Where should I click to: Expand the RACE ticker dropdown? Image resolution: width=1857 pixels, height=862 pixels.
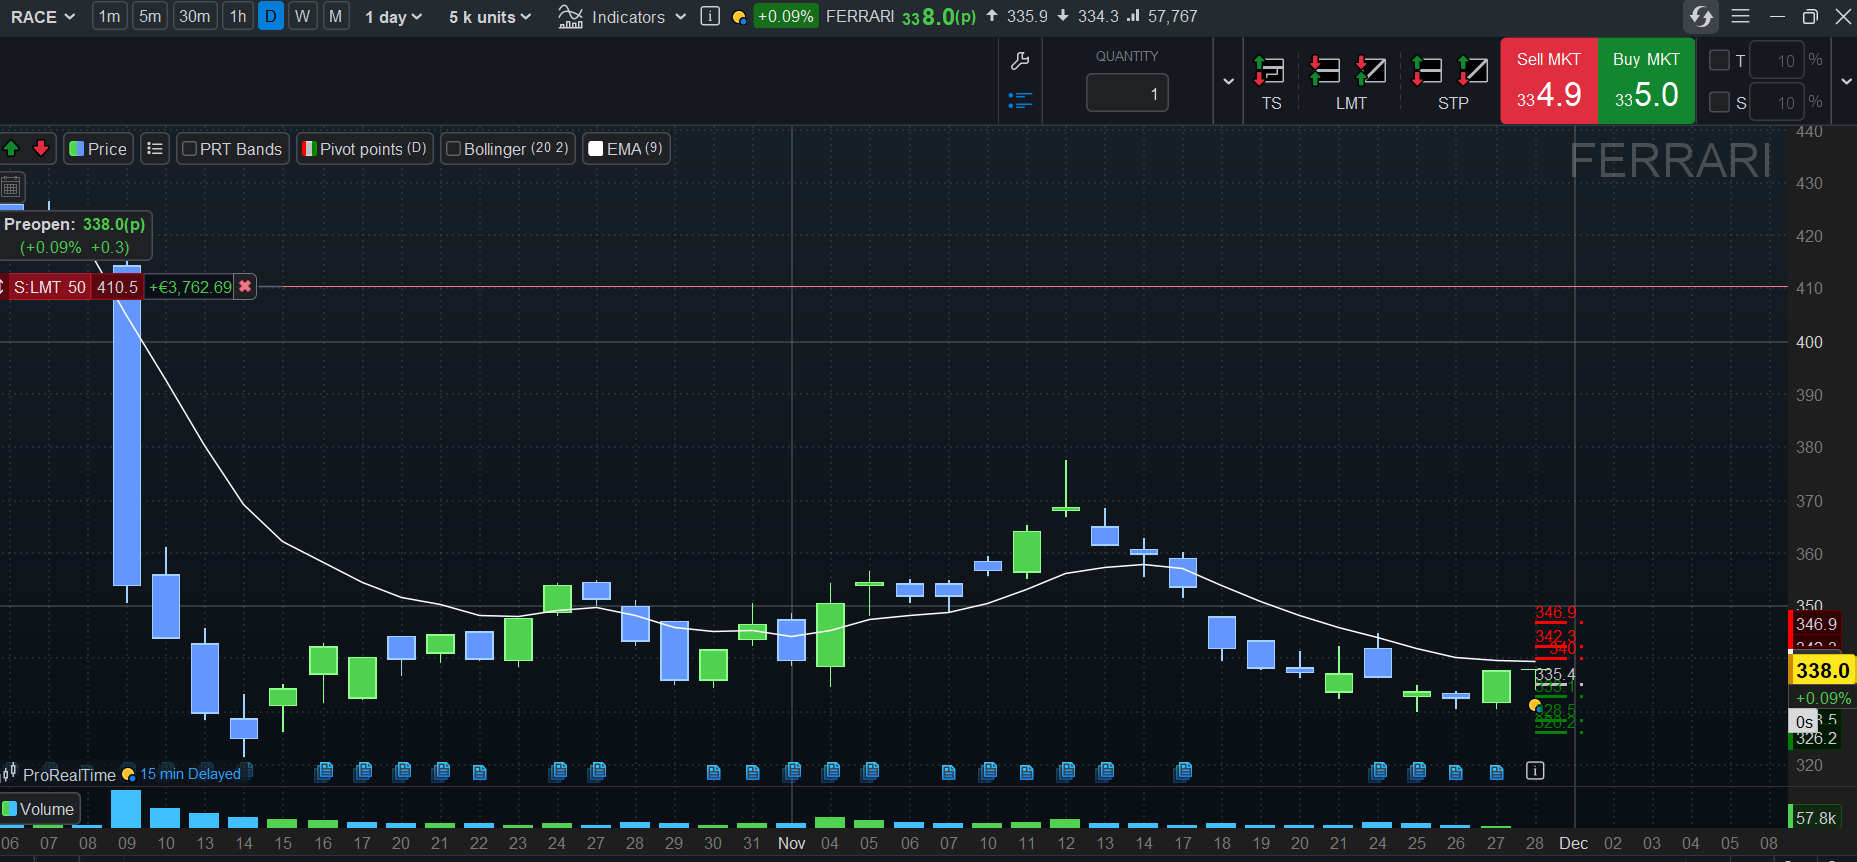coord(43,17)
